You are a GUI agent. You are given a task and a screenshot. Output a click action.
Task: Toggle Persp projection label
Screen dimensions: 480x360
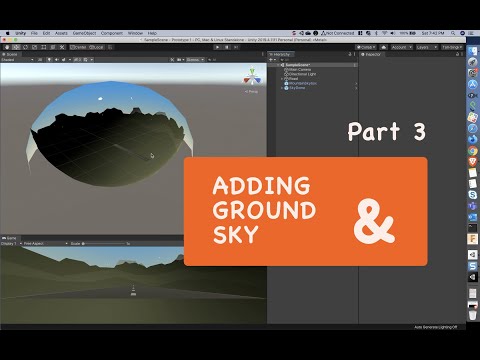(x=251, y=91)
